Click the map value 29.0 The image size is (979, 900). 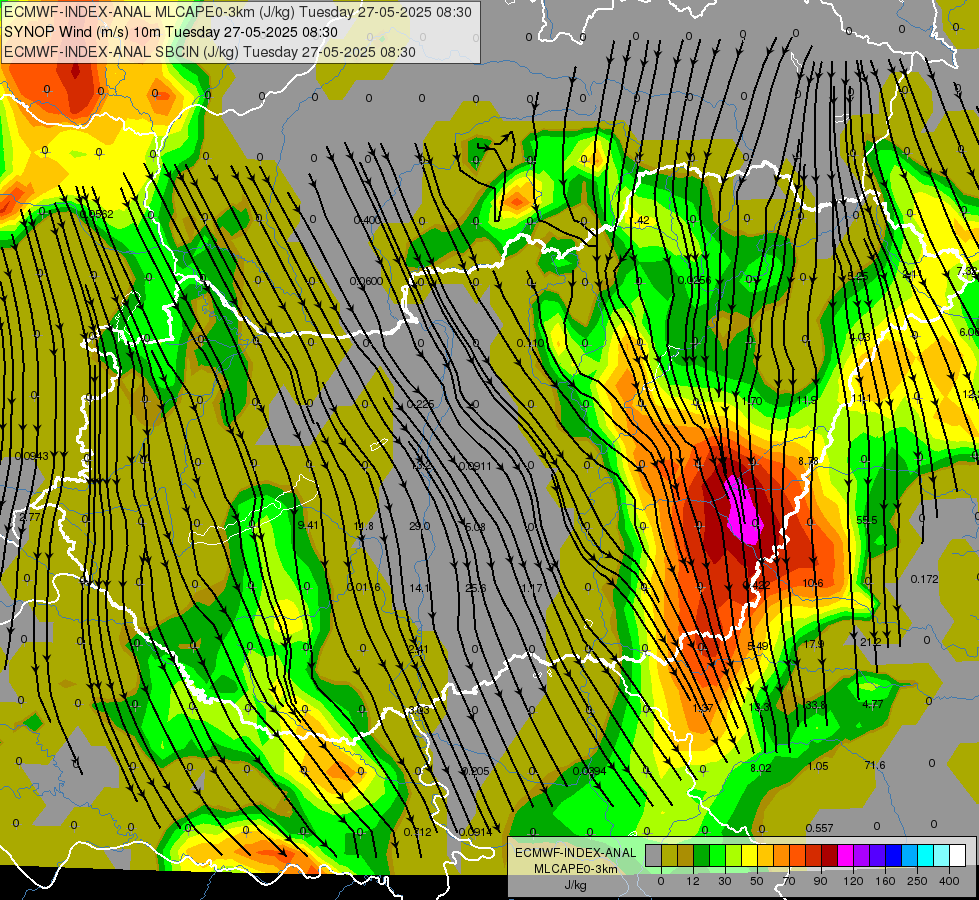420,527
